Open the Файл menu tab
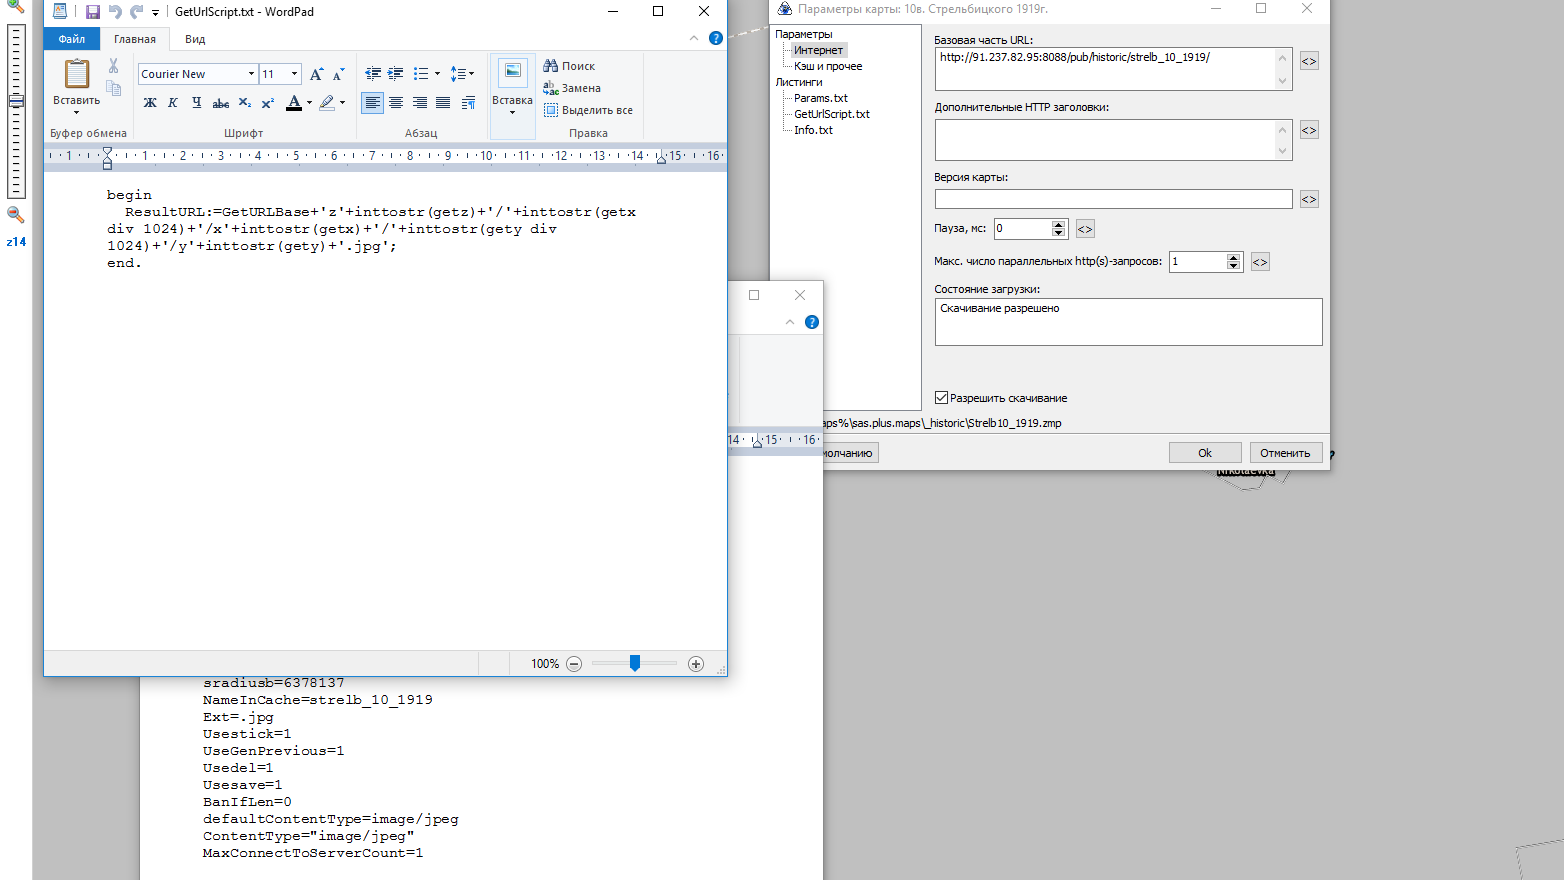Viewport: 1564px width, 880px height. pyautogui.click(x=72, y=39)
